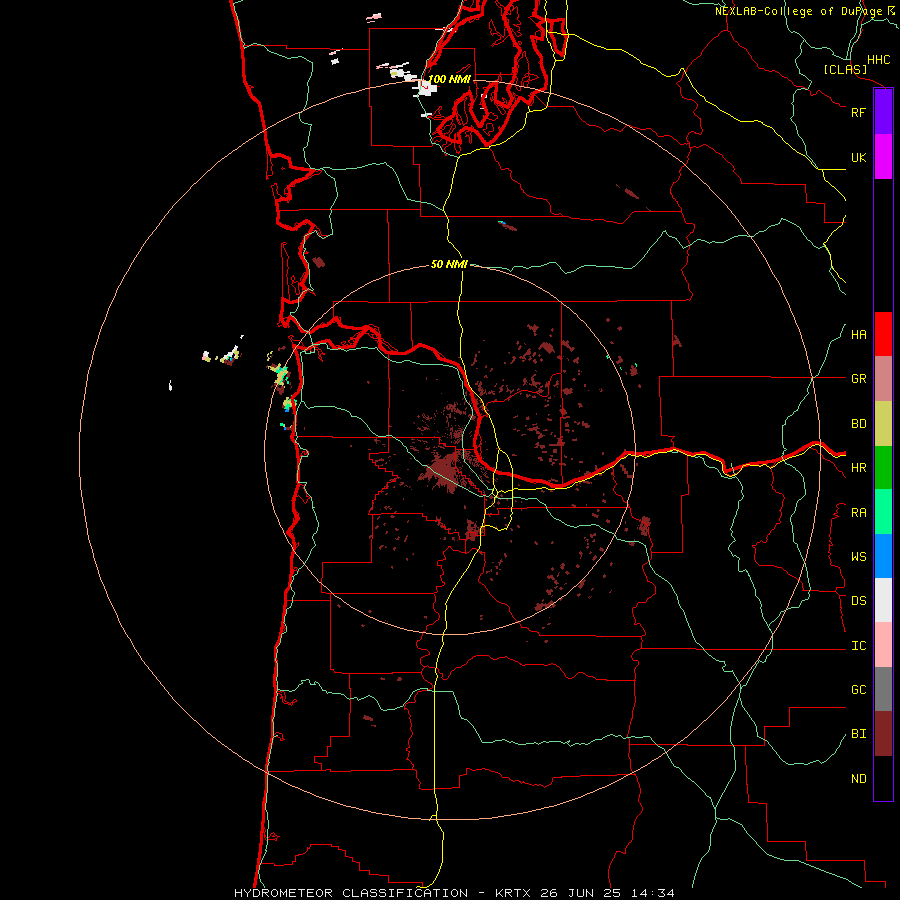Select the WS legend label
The height and width of the screenshot is (900, 900).
(858, 557)
